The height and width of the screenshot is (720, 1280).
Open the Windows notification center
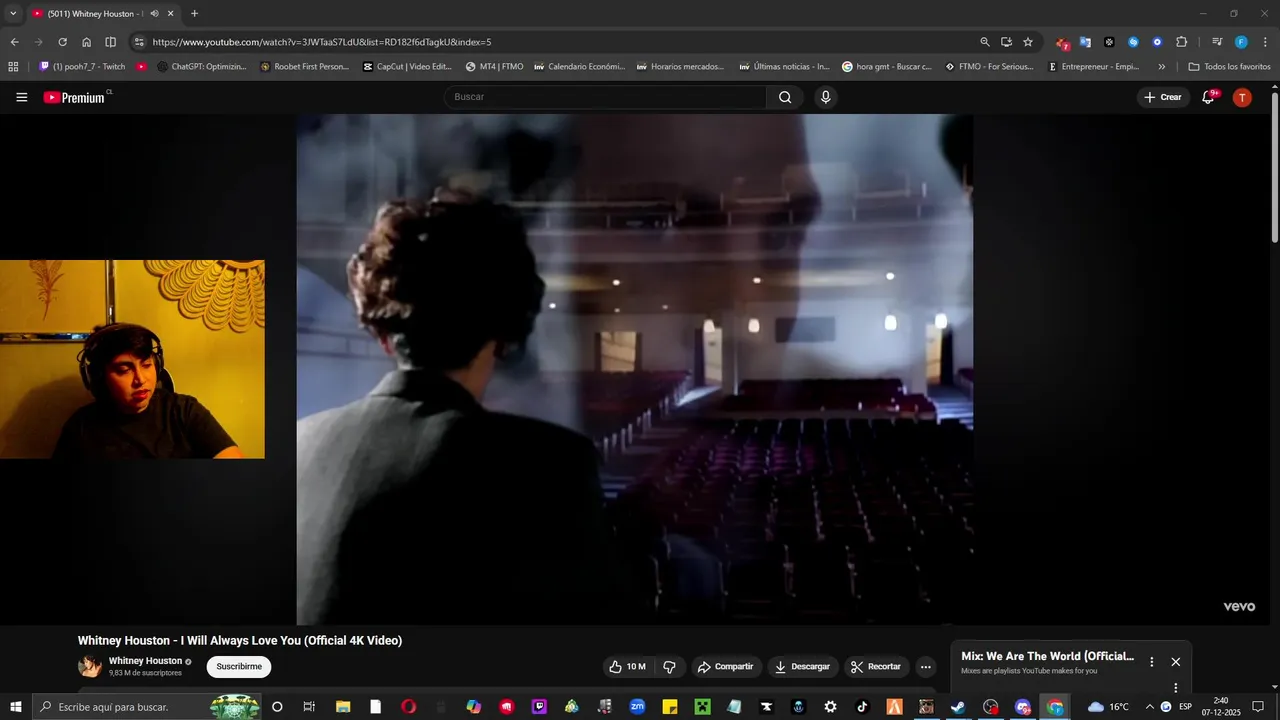tap(1258, 707)
